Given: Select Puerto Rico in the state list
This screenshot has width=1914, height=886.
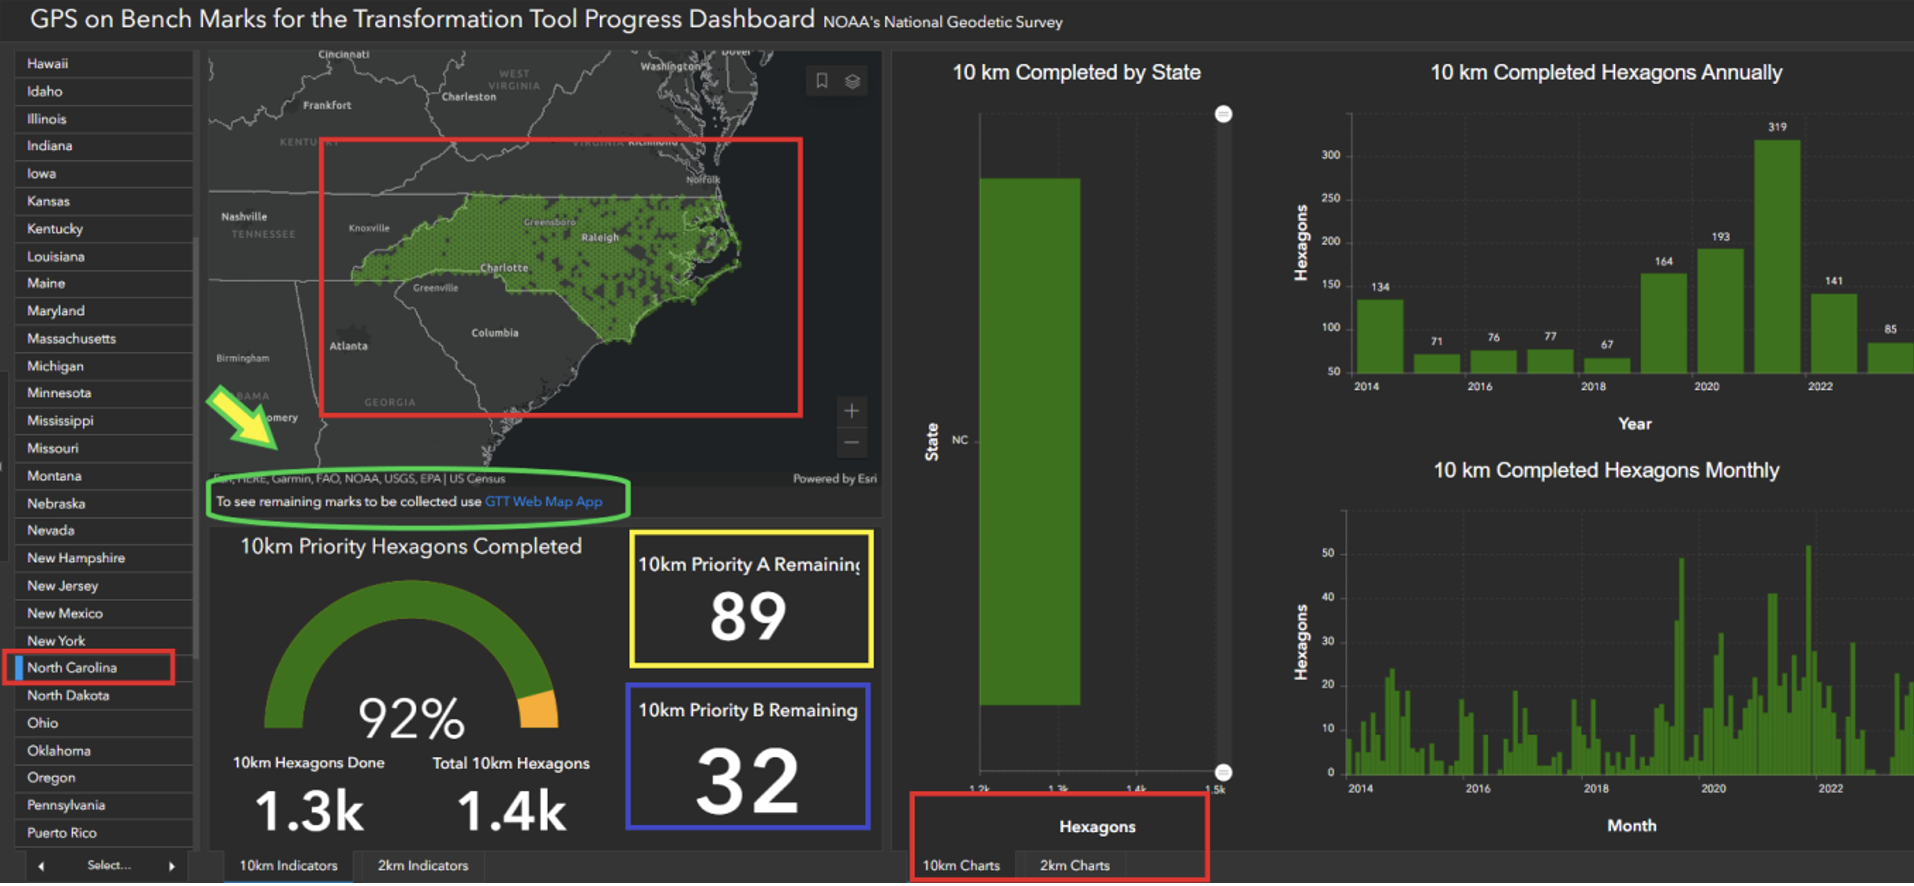Looking at the screenshot, I should (62, 833).
